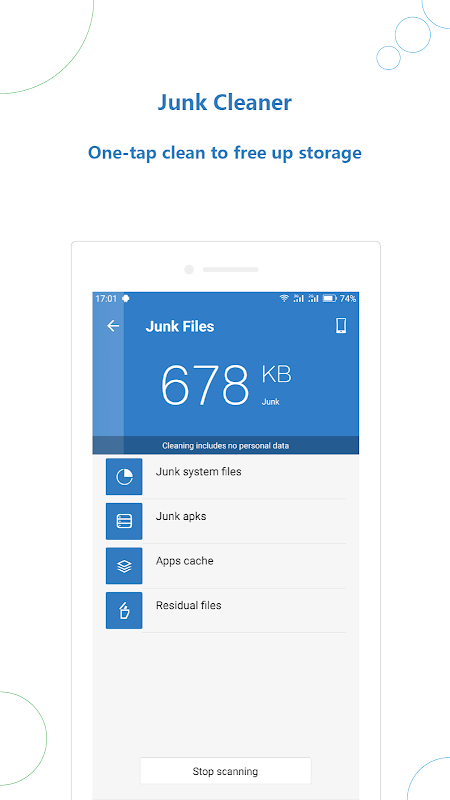Tap the Junk Files screen title
The height and width of the screenshot is (800, 450).
point(180,327)
